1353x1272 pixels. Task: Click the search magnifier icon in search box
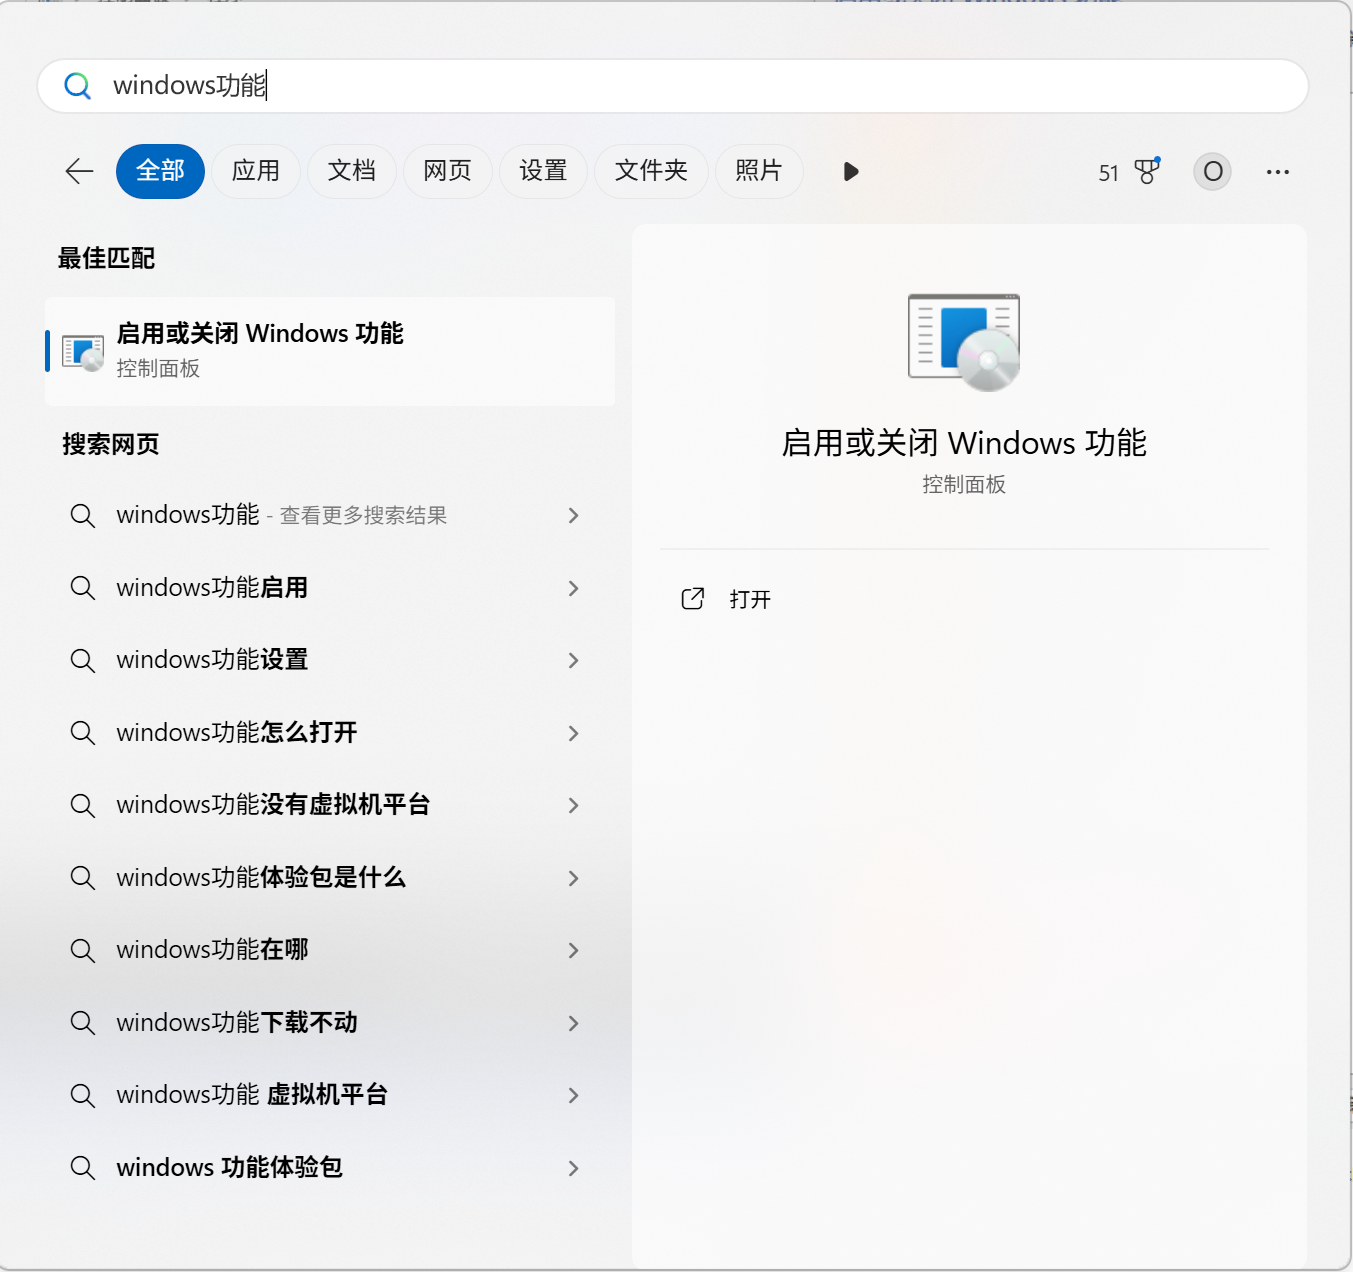click(78, 86)
